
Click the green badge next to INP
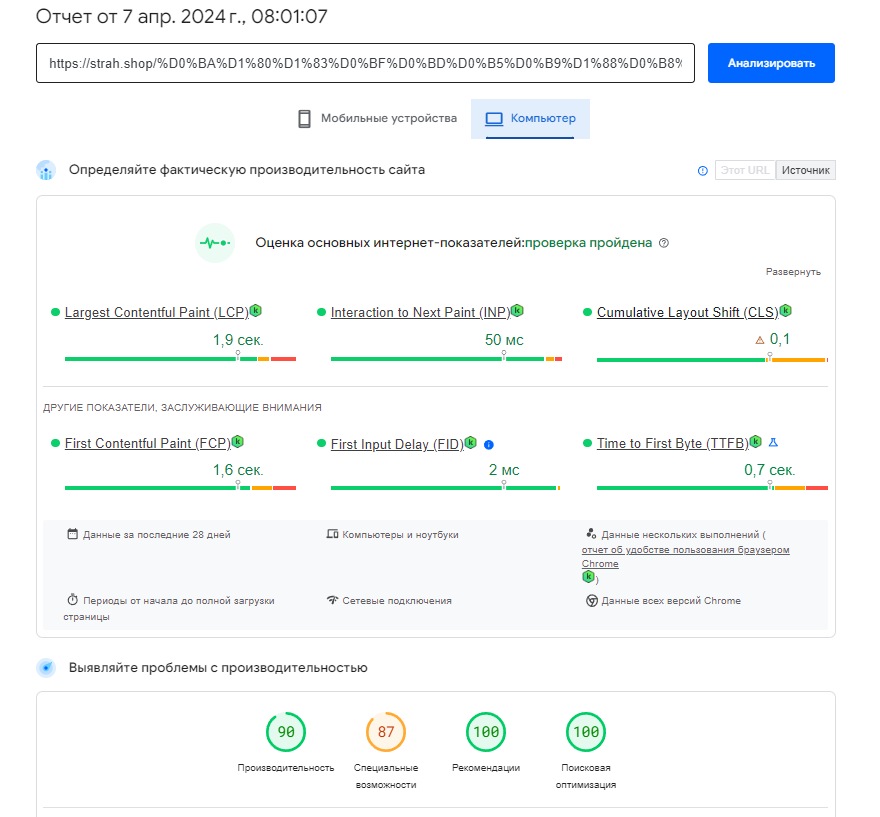click(517, 311)
